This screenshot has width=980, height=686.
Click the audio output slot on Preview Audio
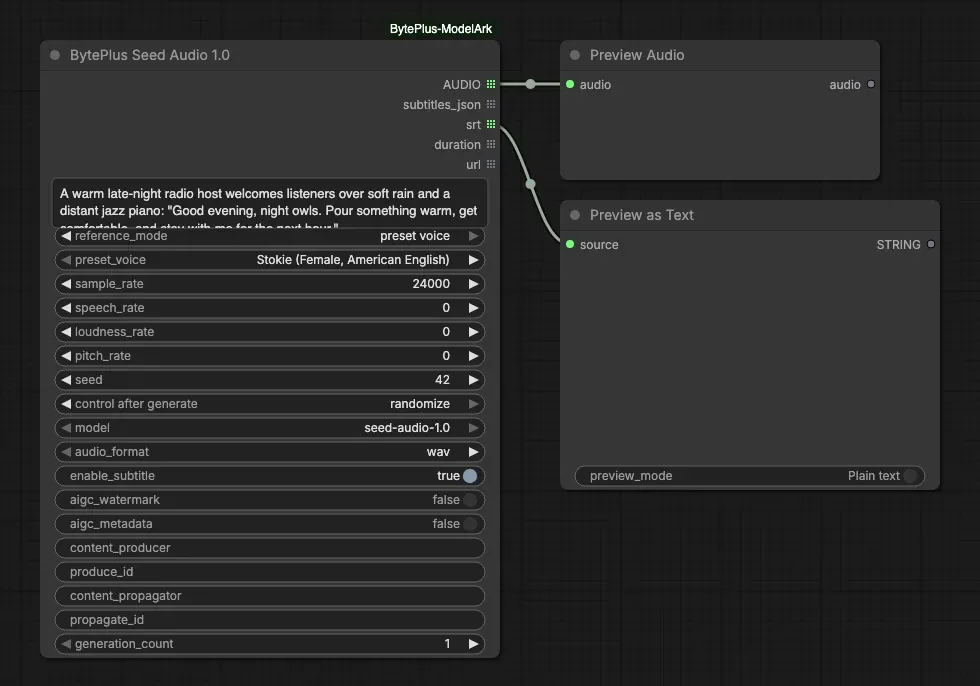871,84
